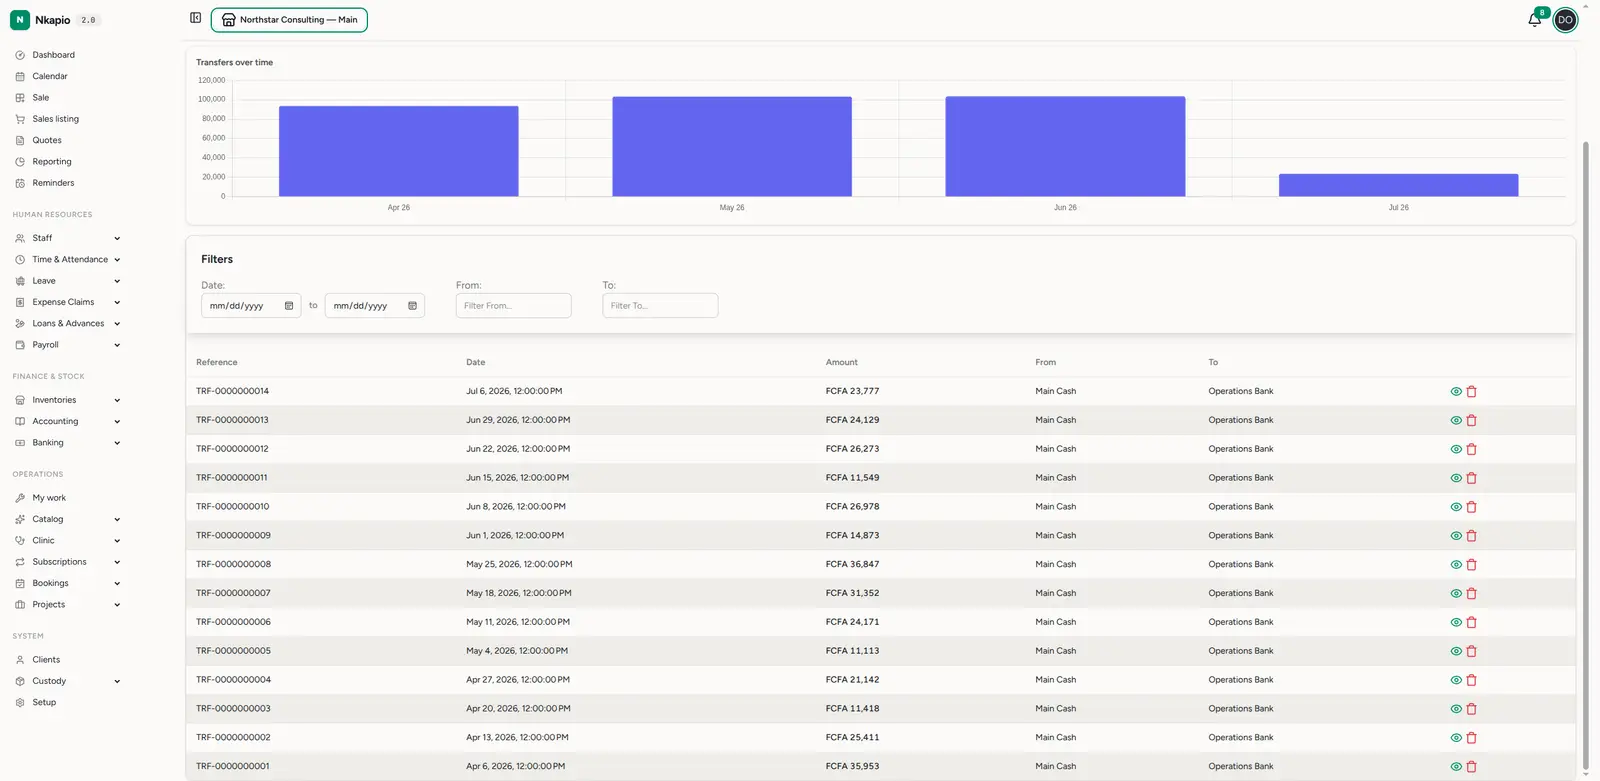Expand the Staff menu chevron
This screenshot has height=781, width=1600.
[117, 238]
